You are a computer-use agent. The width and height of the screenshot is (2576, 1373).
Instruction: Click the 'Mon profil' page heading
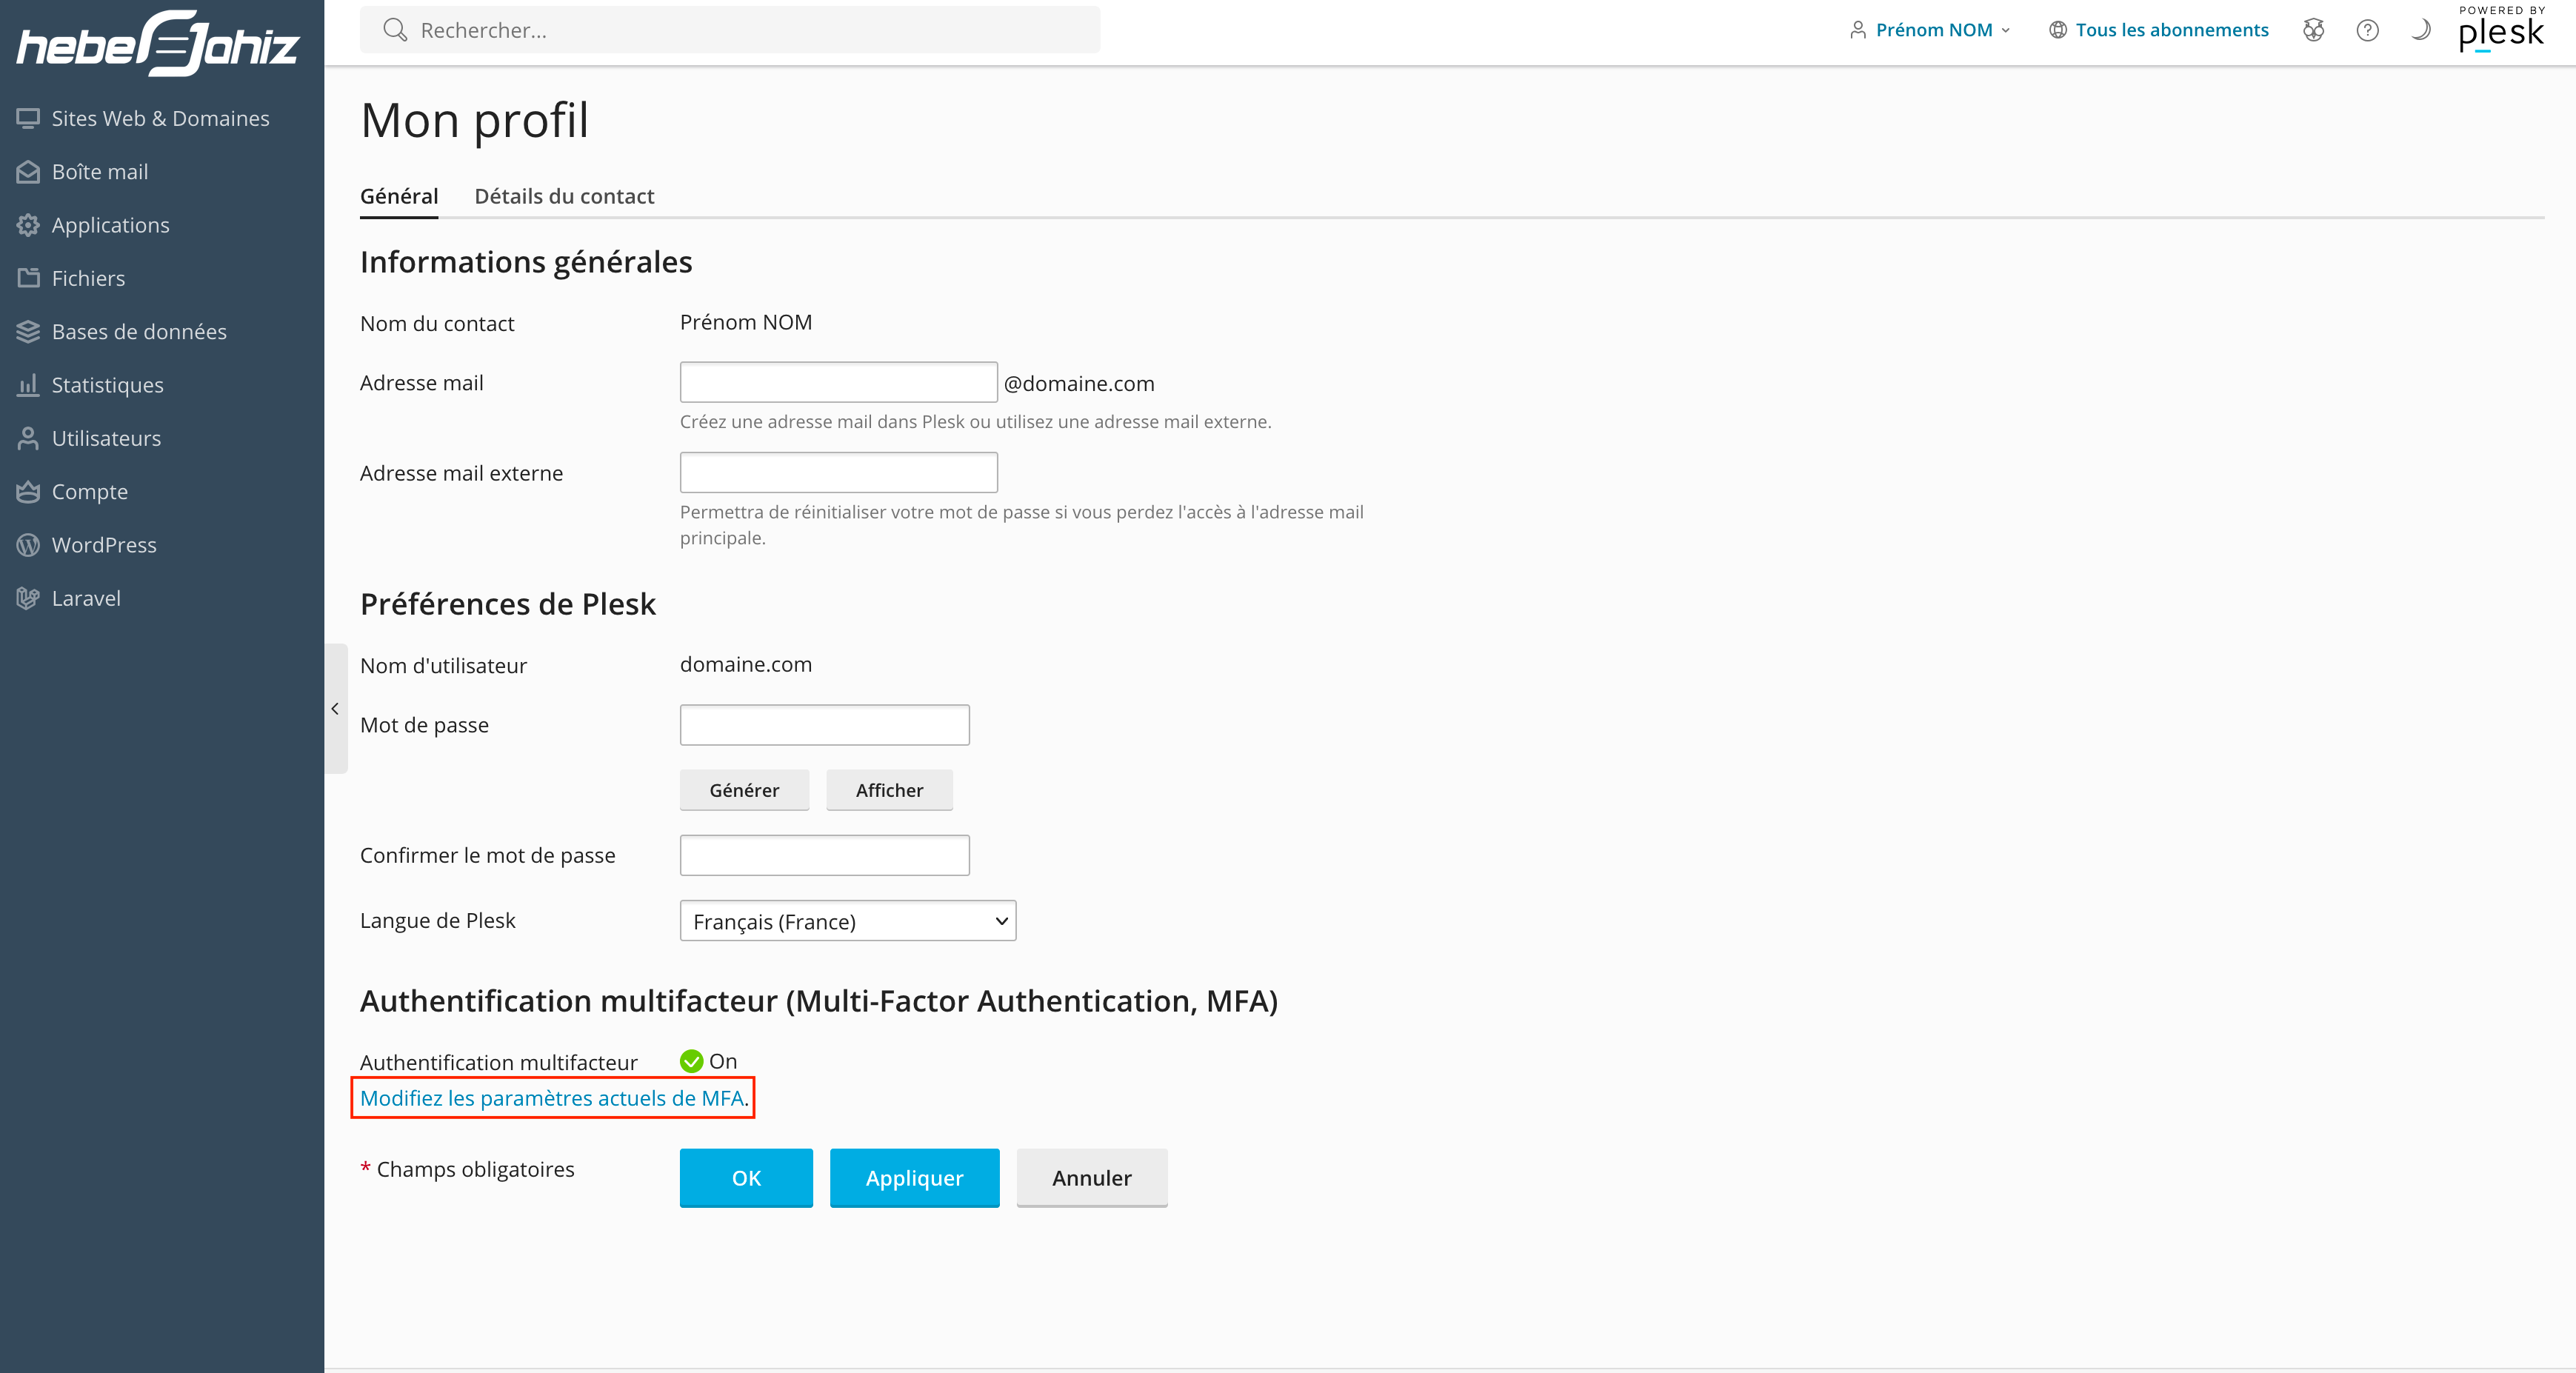[474, 120]
